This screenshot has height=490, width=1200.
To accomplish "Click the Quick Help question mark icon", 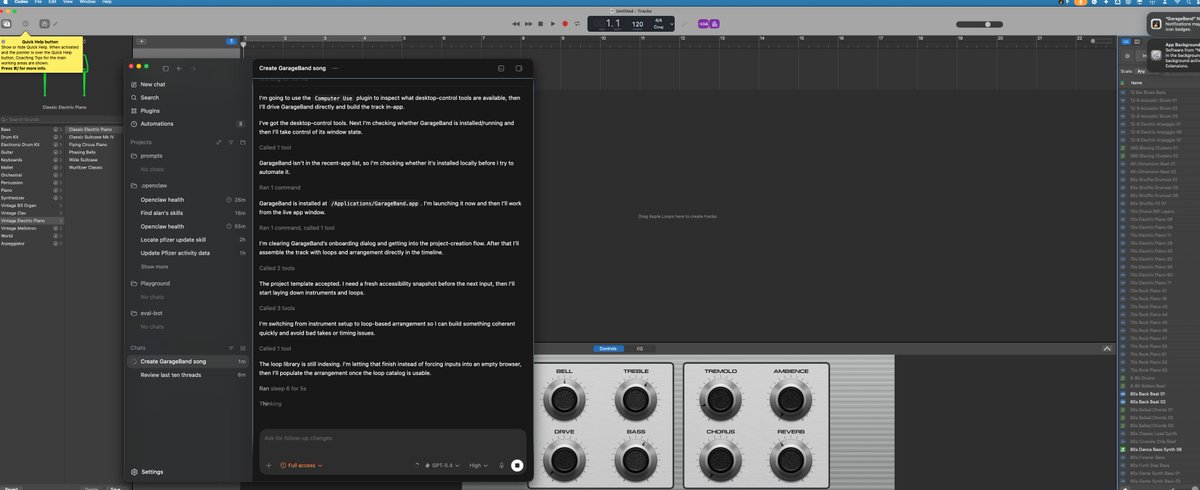I will (25, 23).
